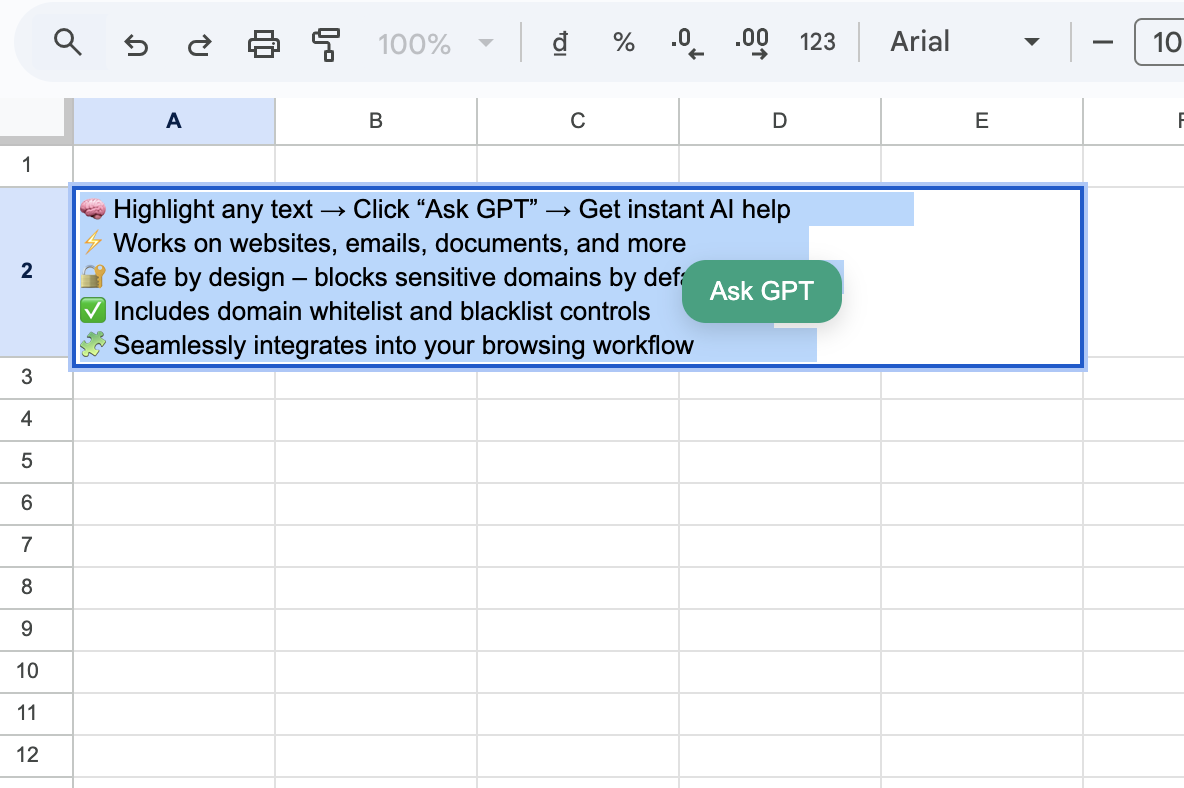The image size is (1184, 788).
Task: Select row 5 header
Action: pos(35,461)
